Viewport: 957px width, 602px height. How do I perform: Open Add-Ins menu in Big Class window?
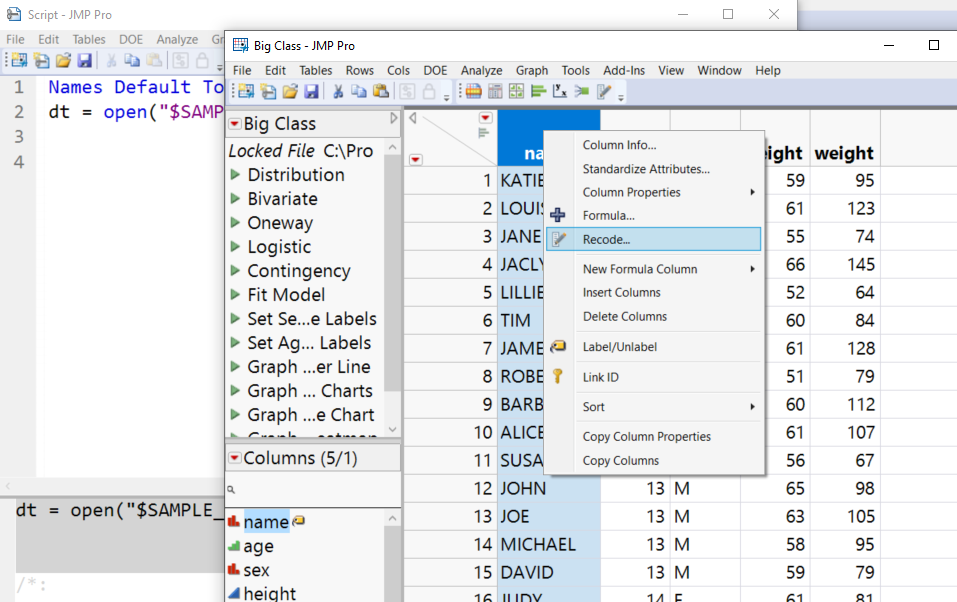(x=624, y=71)
